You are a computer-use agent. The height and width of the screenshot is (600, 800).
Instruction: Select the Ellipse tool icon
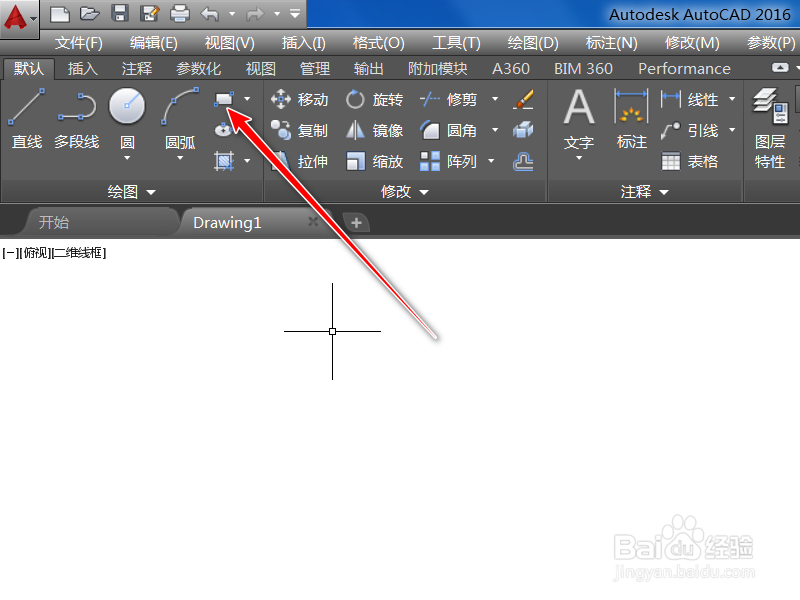pos(224,130)
